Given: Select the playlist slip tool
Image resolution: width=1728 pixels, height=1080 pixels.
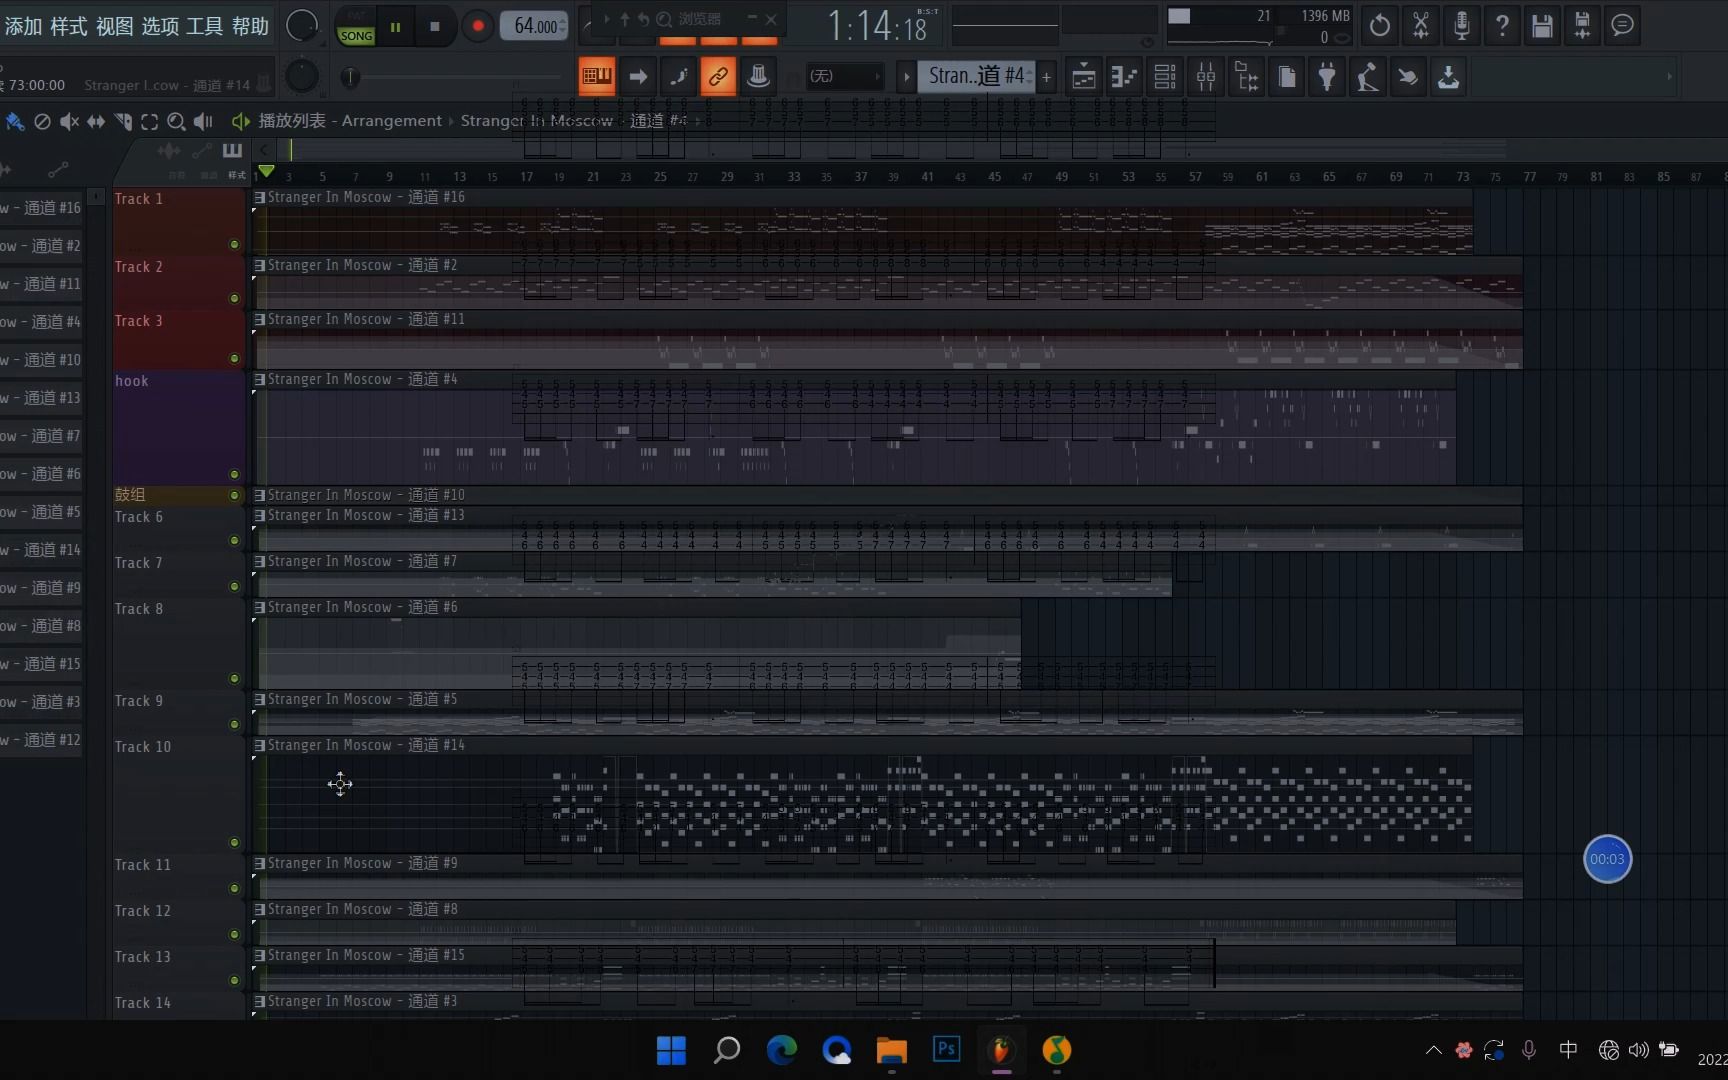Looking at the screenshot, I should [x=96, y=122].
